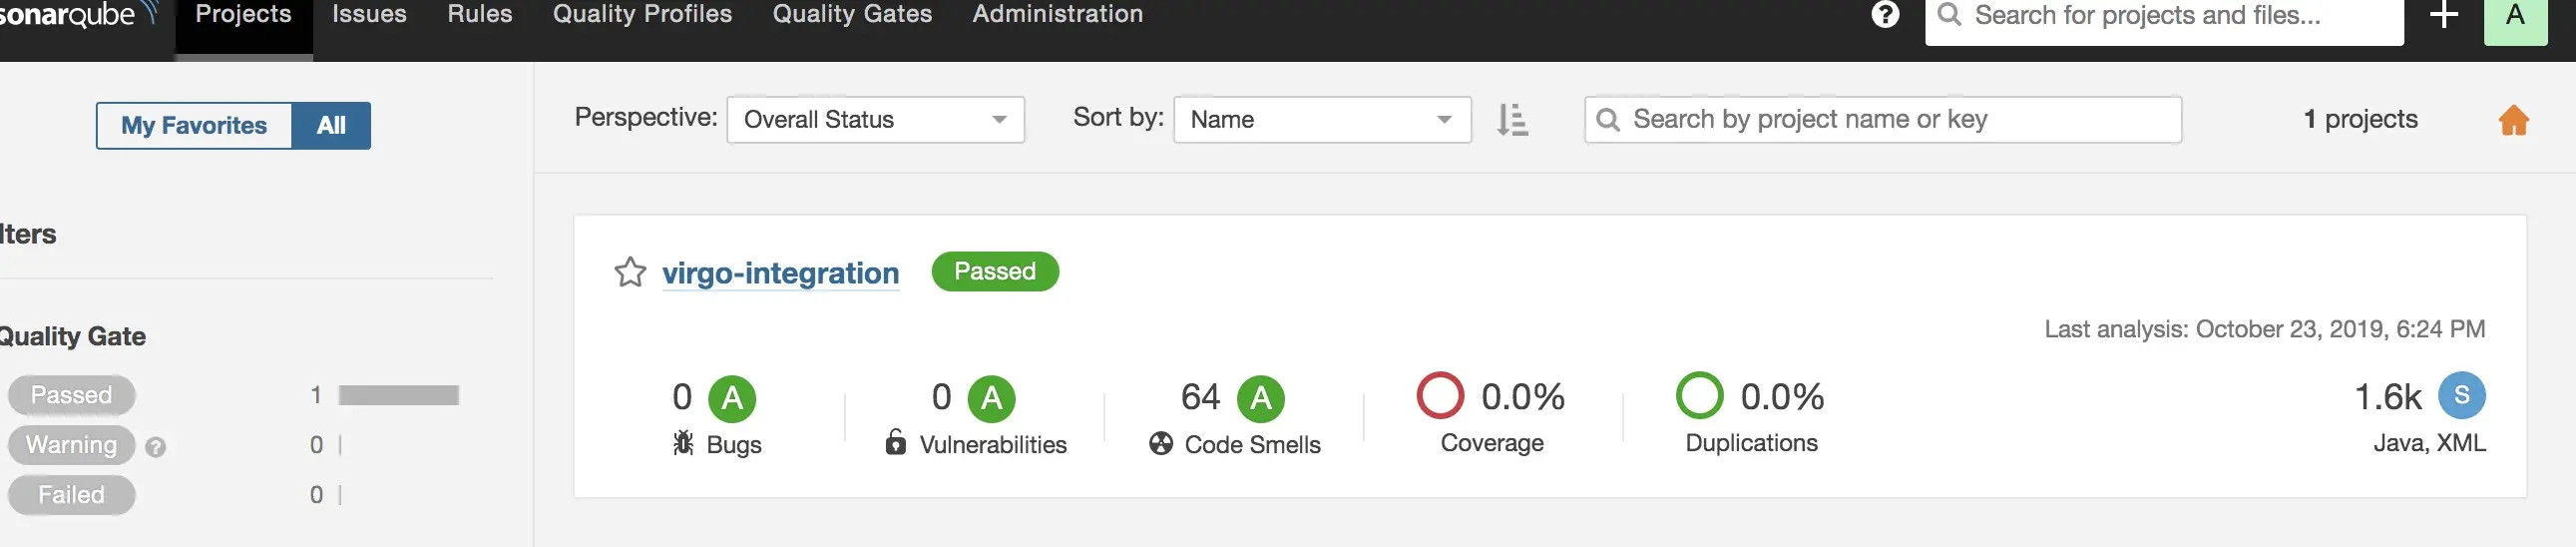Click the Quality Gate filter heading
This screenshot has width=2576, height=547.
pos(72,337)
